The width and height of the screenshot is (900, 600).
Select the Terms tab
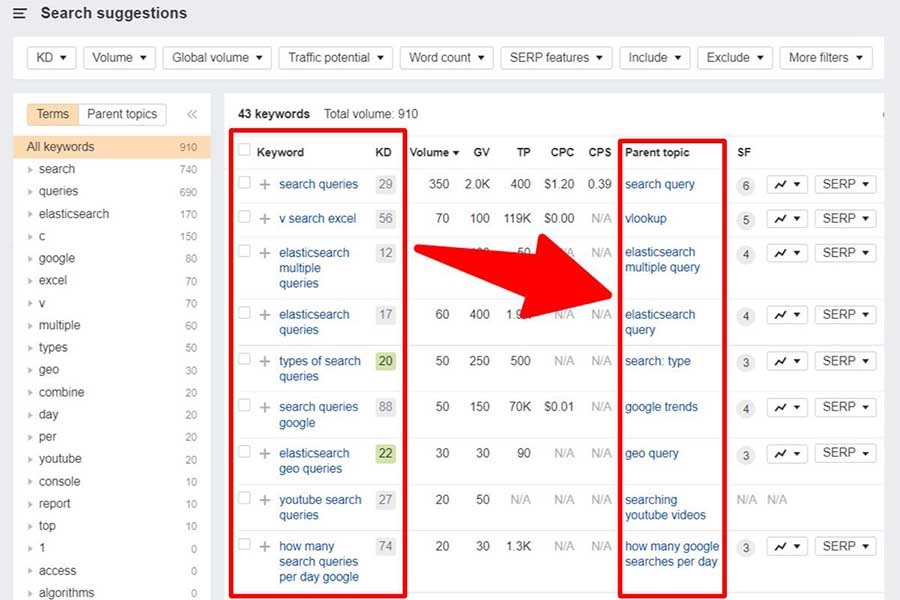[52, 114]
